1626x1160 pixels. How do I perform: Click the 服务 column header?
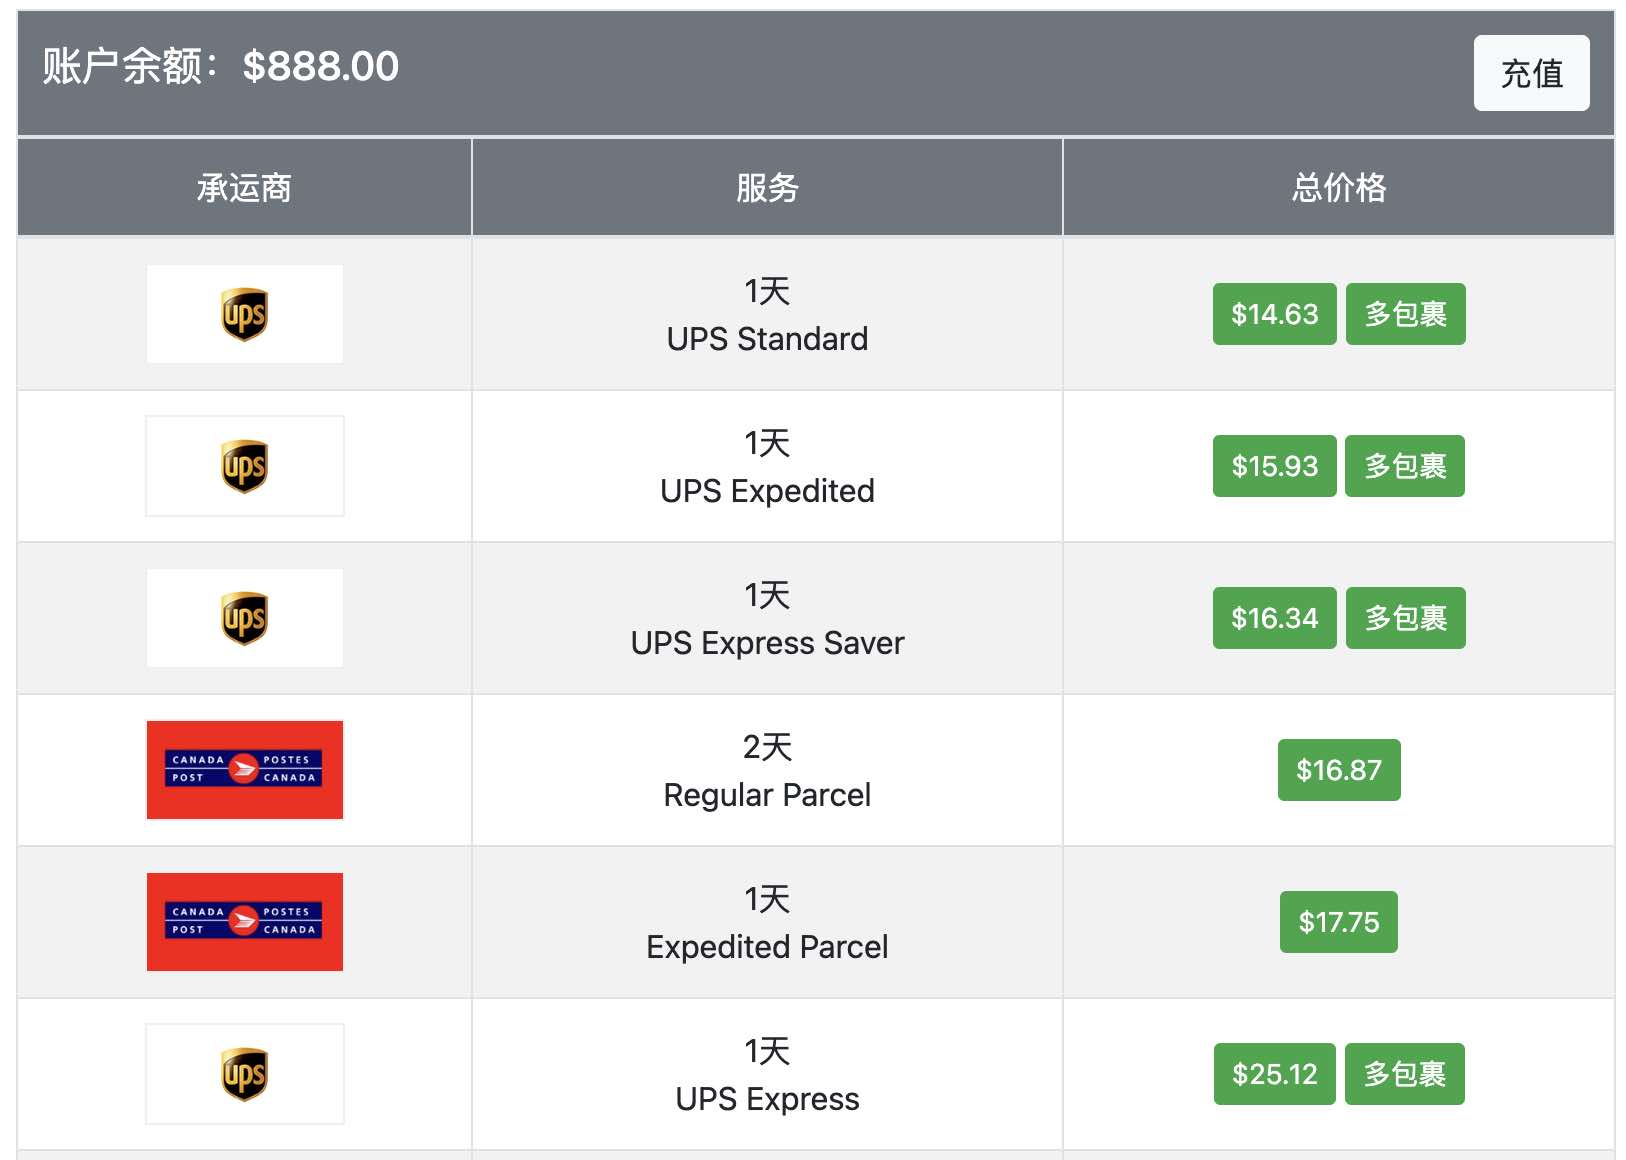click(767, 187)
